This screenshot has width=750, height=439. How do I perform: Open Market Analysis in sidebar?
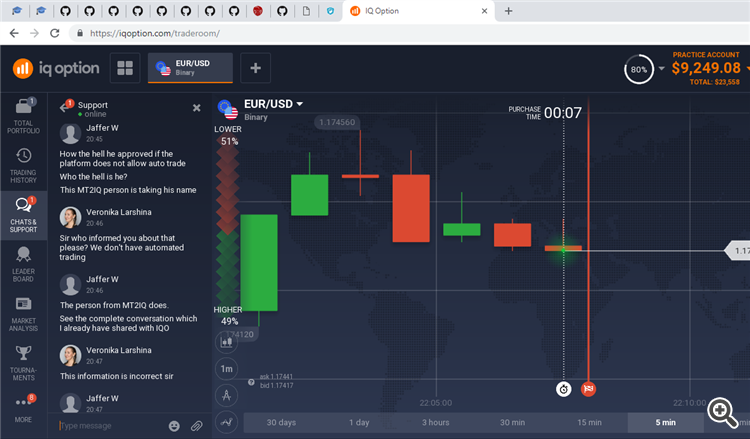(23, 314)
